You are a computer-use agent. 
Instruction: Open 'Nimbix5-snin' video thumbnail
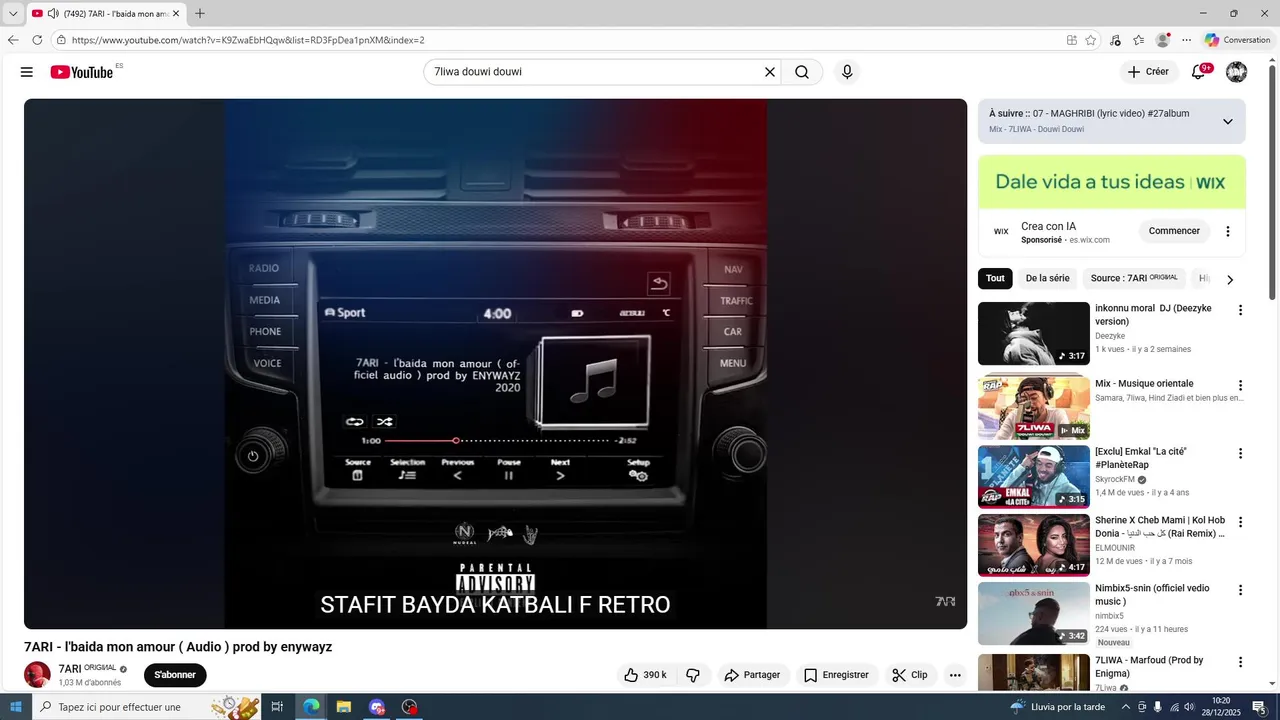coord(1034,613)
